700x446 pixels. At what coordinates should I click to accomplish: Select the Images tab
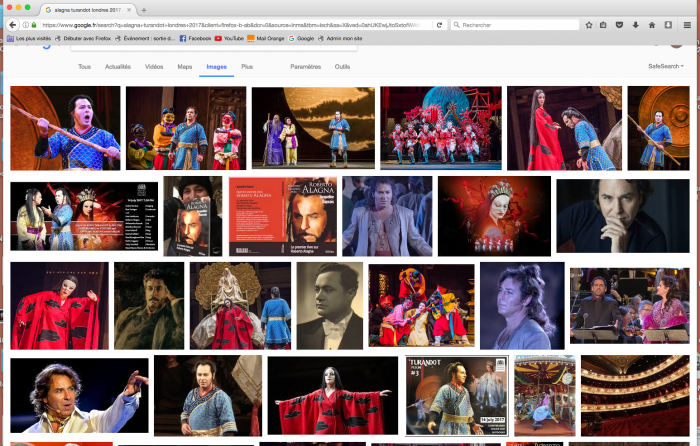pos(217,67)
